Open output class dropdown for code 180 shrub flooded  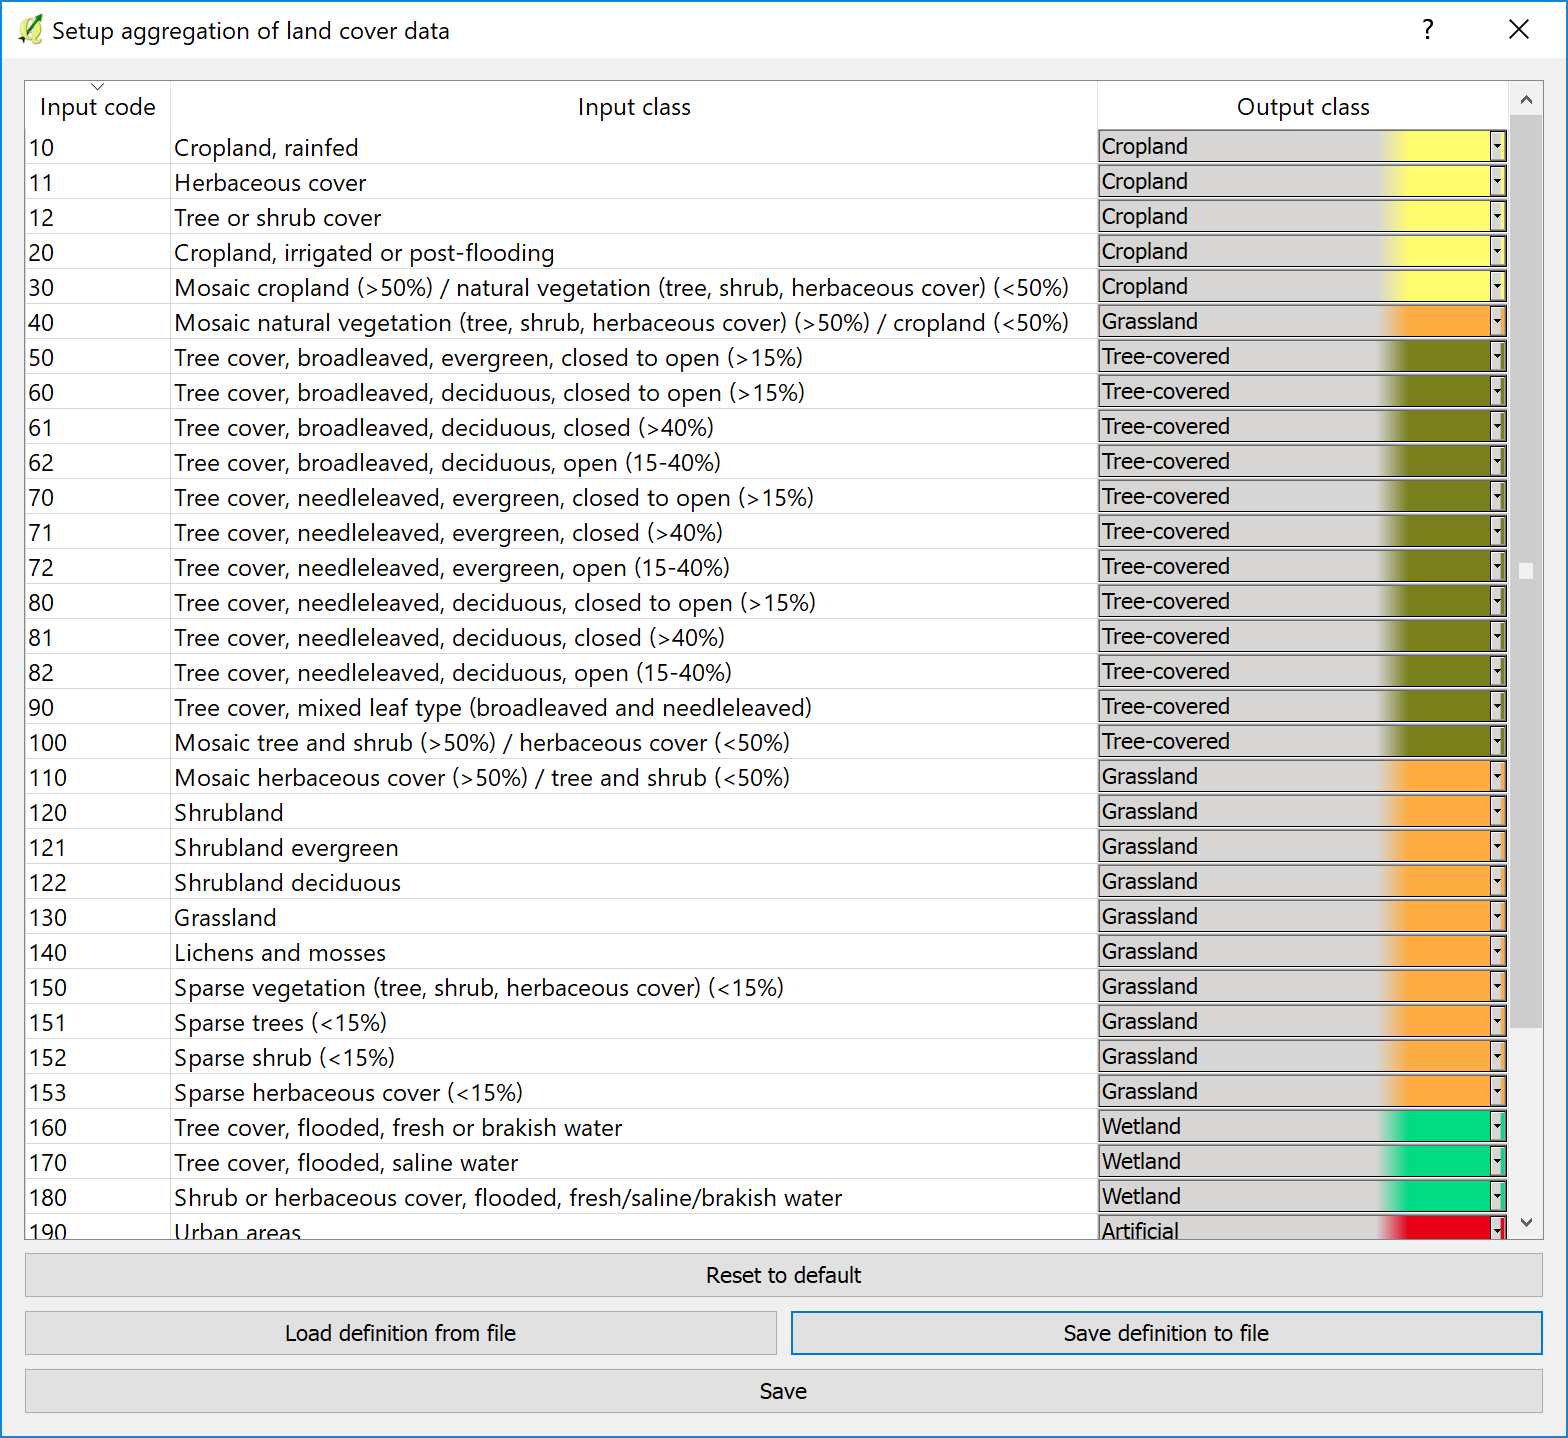coord(1302,1196)
